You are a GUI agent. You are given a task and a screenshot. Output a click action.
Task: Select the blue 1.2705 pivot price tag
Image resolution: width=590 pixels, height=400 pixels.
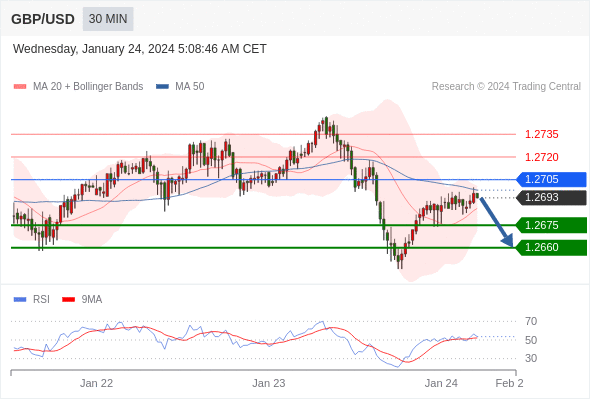click(551, 179)
